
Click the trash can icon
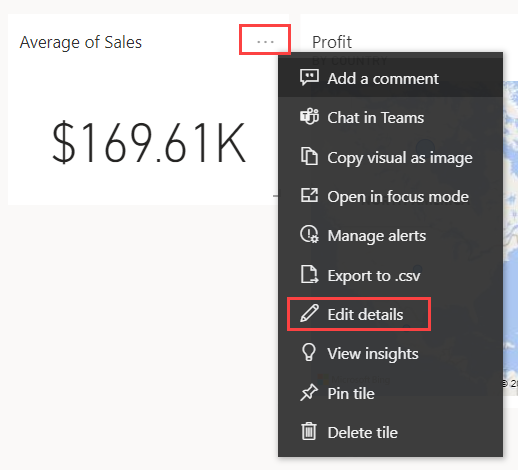click(x=309, y=431)
